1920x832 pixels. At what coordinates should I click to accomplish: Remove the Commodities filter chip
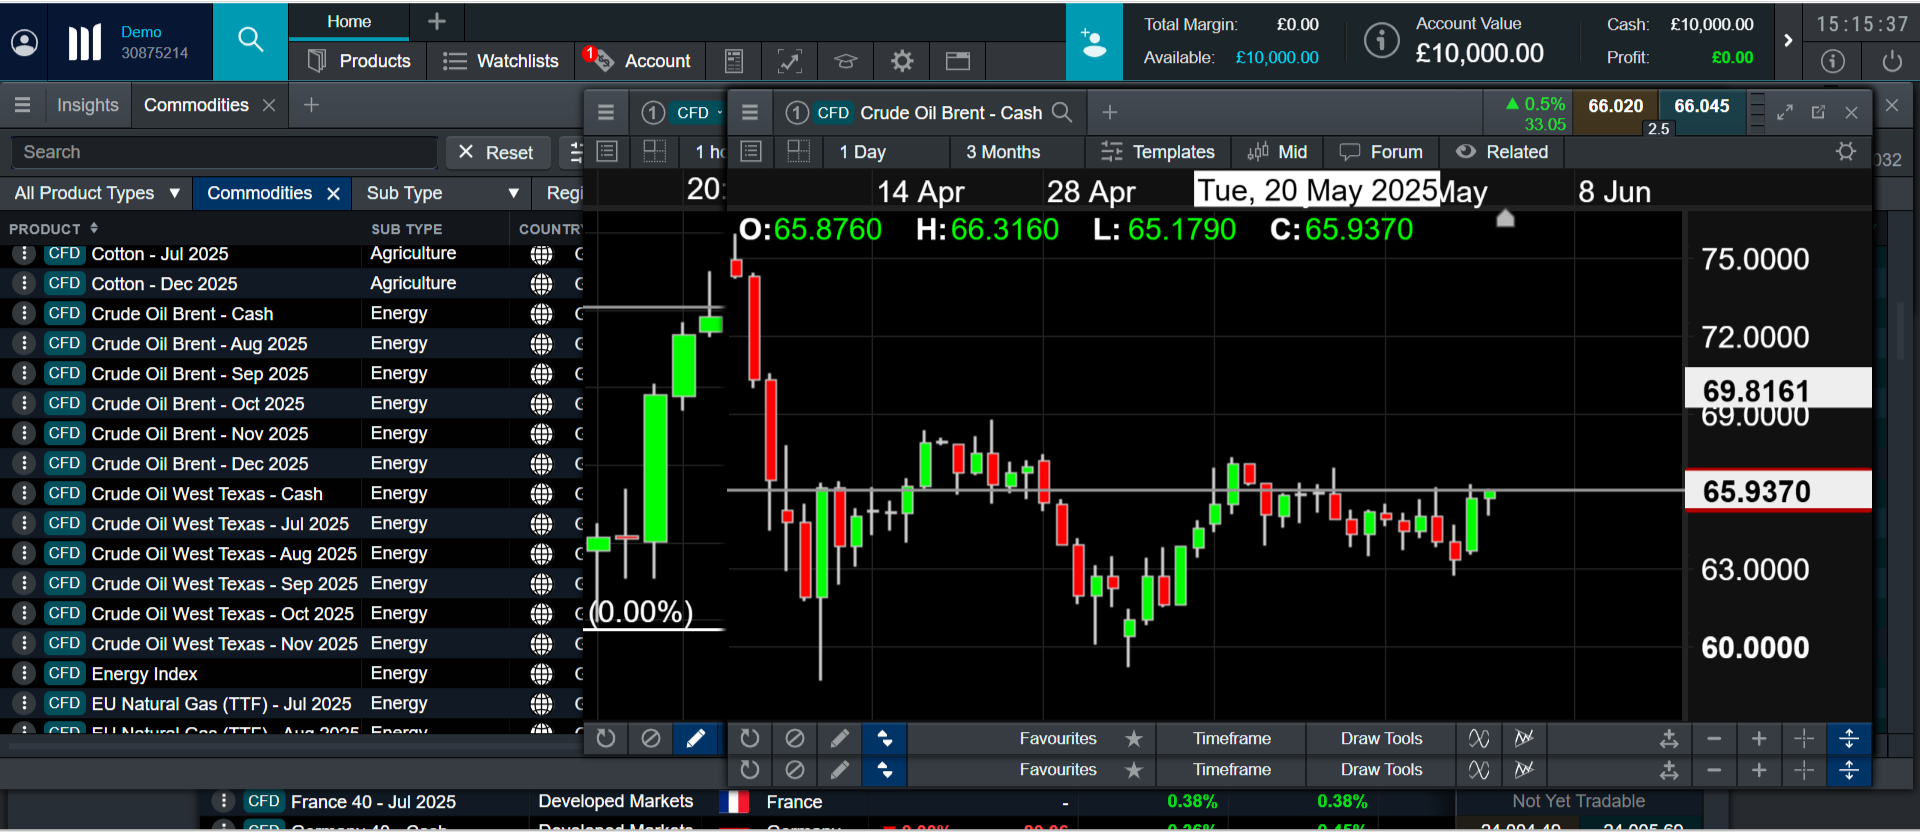(x=333, y=193)
